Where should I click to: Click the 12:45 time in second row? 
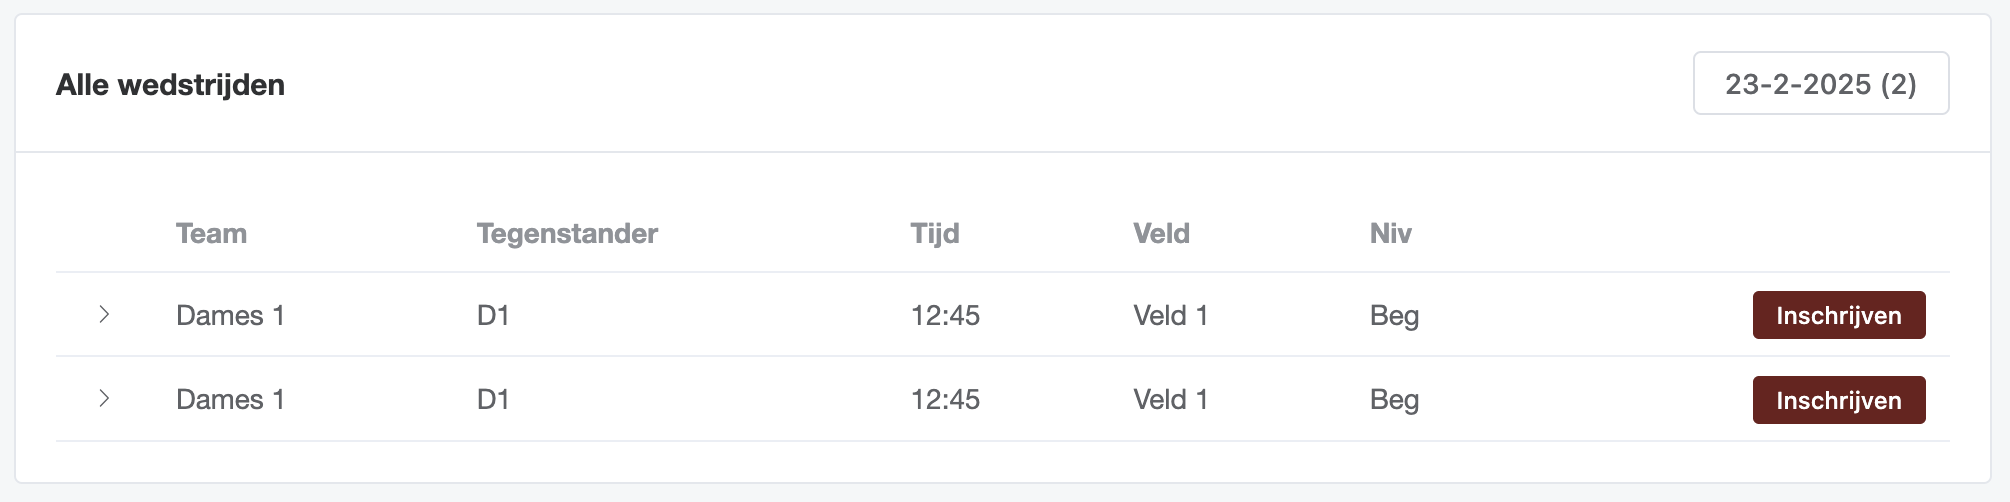945,399
